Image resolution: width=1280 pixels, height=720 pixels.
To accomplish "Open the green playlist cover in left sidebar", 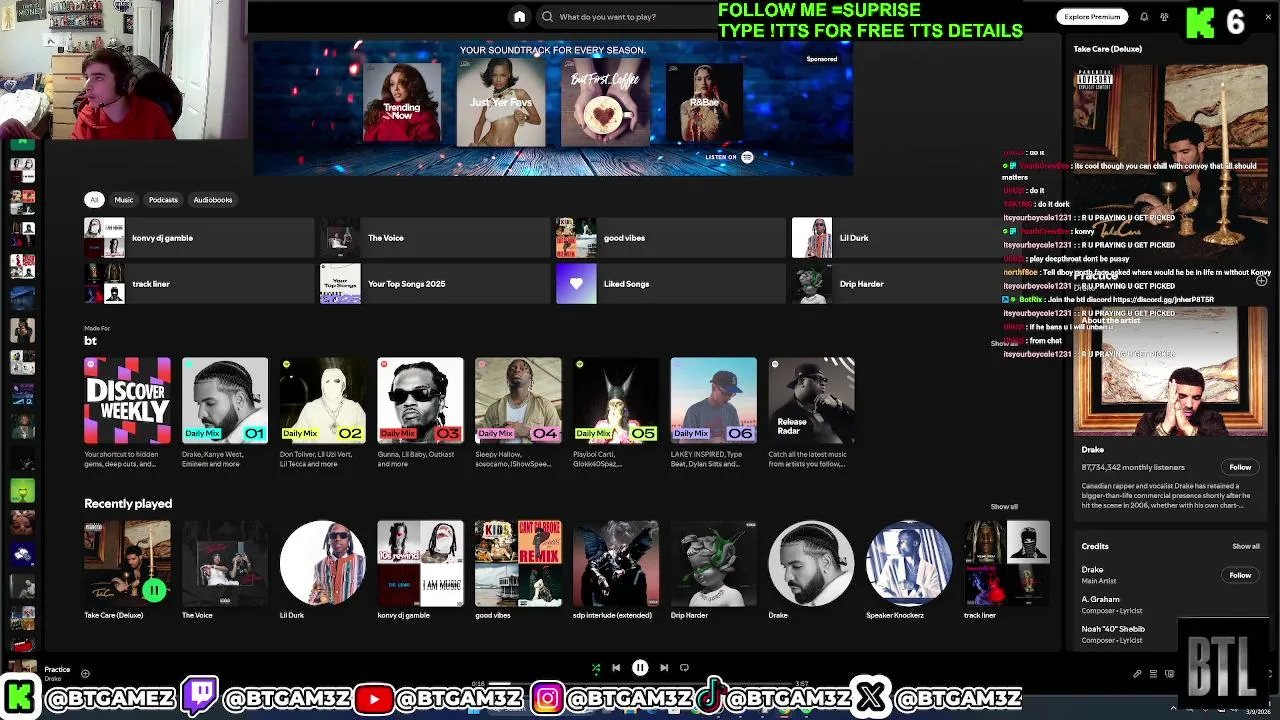I will pyautogui.click(x=22, y=491).
